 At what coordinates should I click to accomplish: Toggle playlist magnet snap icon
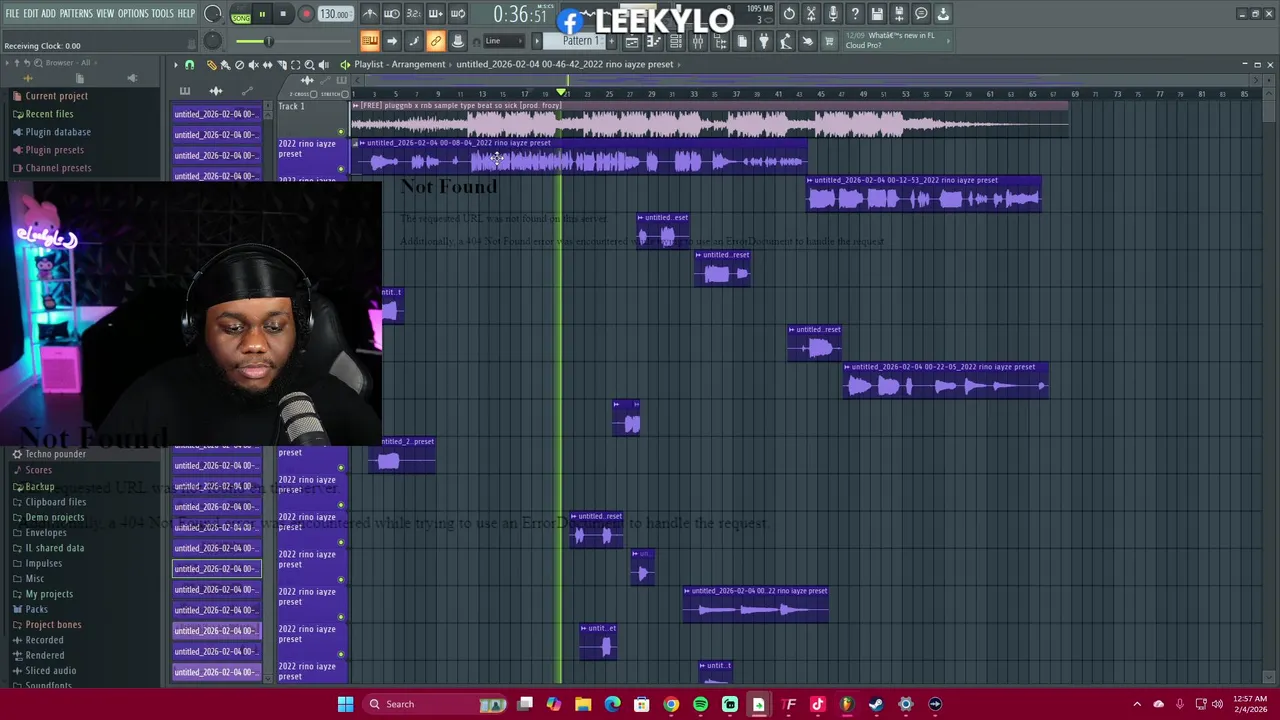point(189,64)
